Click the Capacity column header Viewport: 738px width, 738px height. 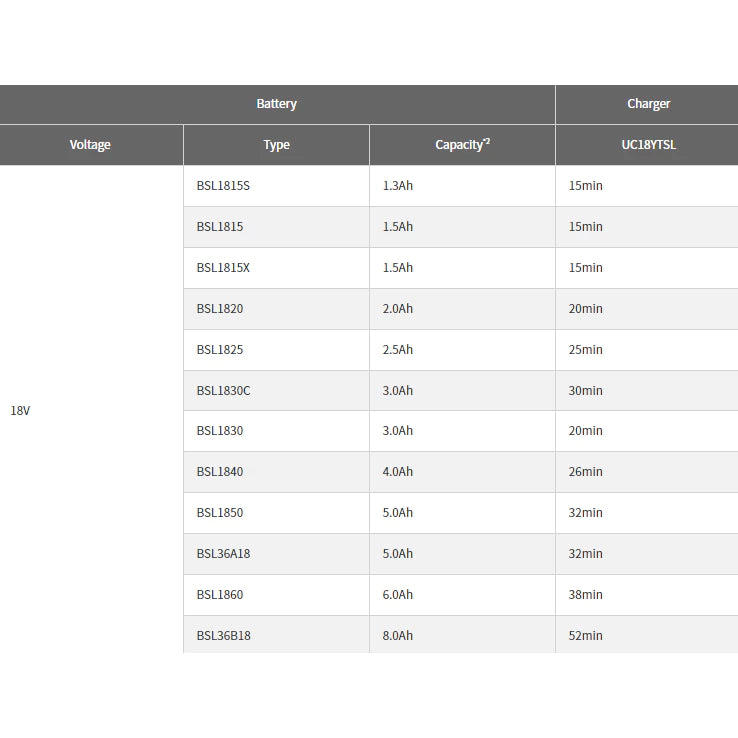click(462, 145)
